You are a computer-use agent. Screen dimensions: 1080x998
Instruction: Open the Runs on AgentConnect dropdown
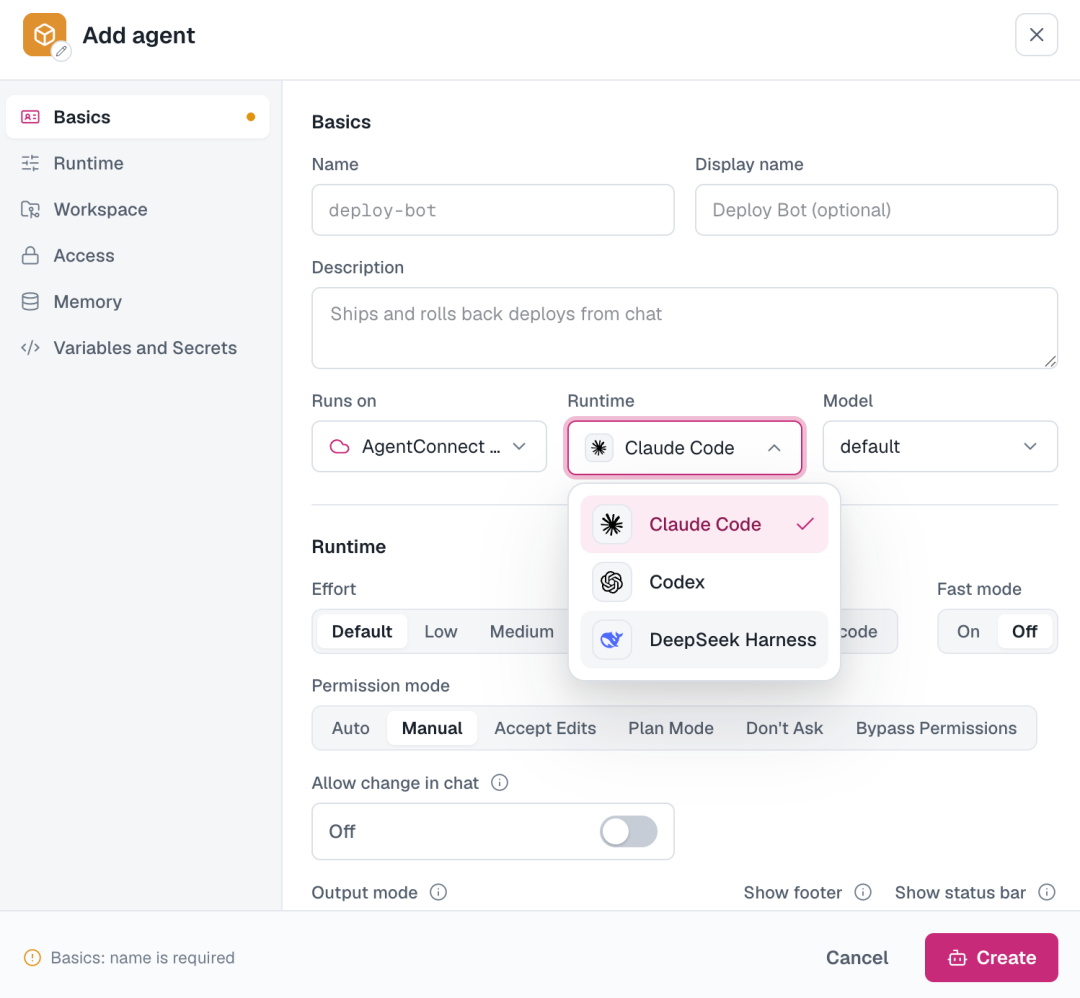[429, 446]
